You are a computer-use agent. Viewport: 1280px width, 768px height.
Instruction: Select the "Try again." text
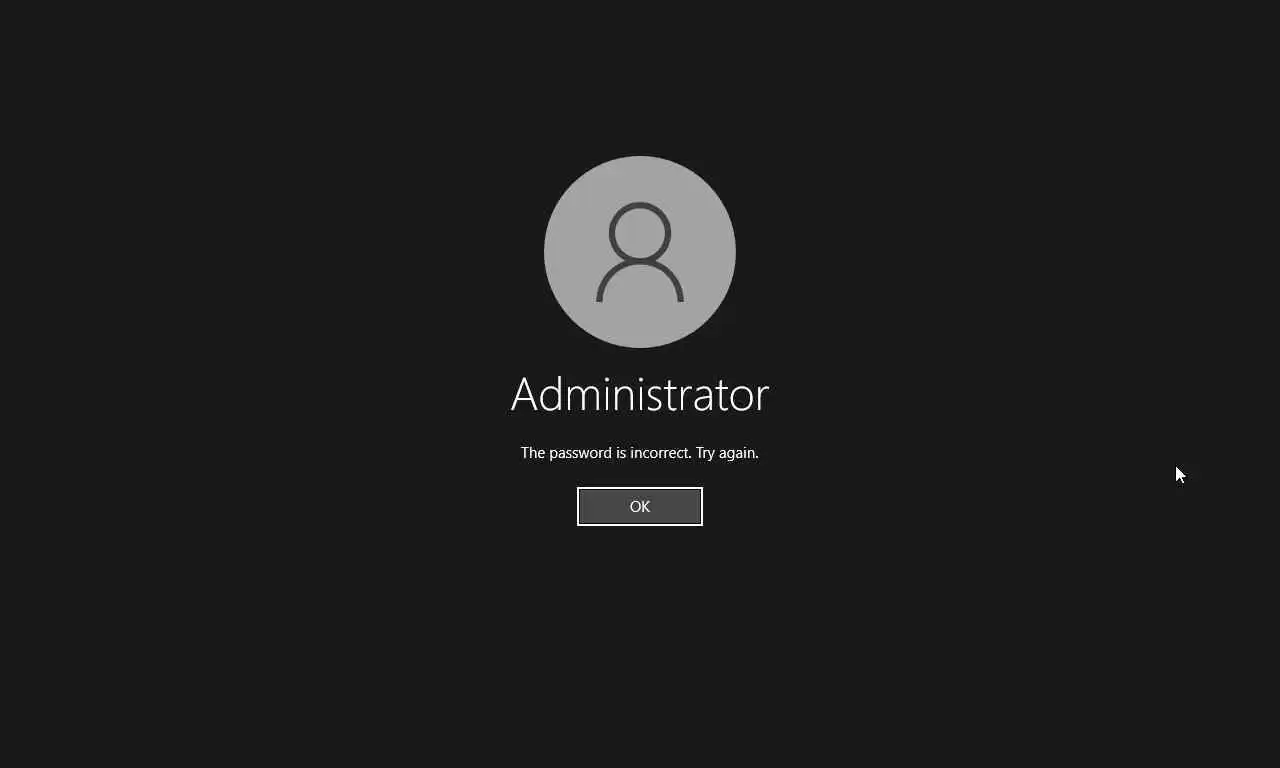point(727,453)
